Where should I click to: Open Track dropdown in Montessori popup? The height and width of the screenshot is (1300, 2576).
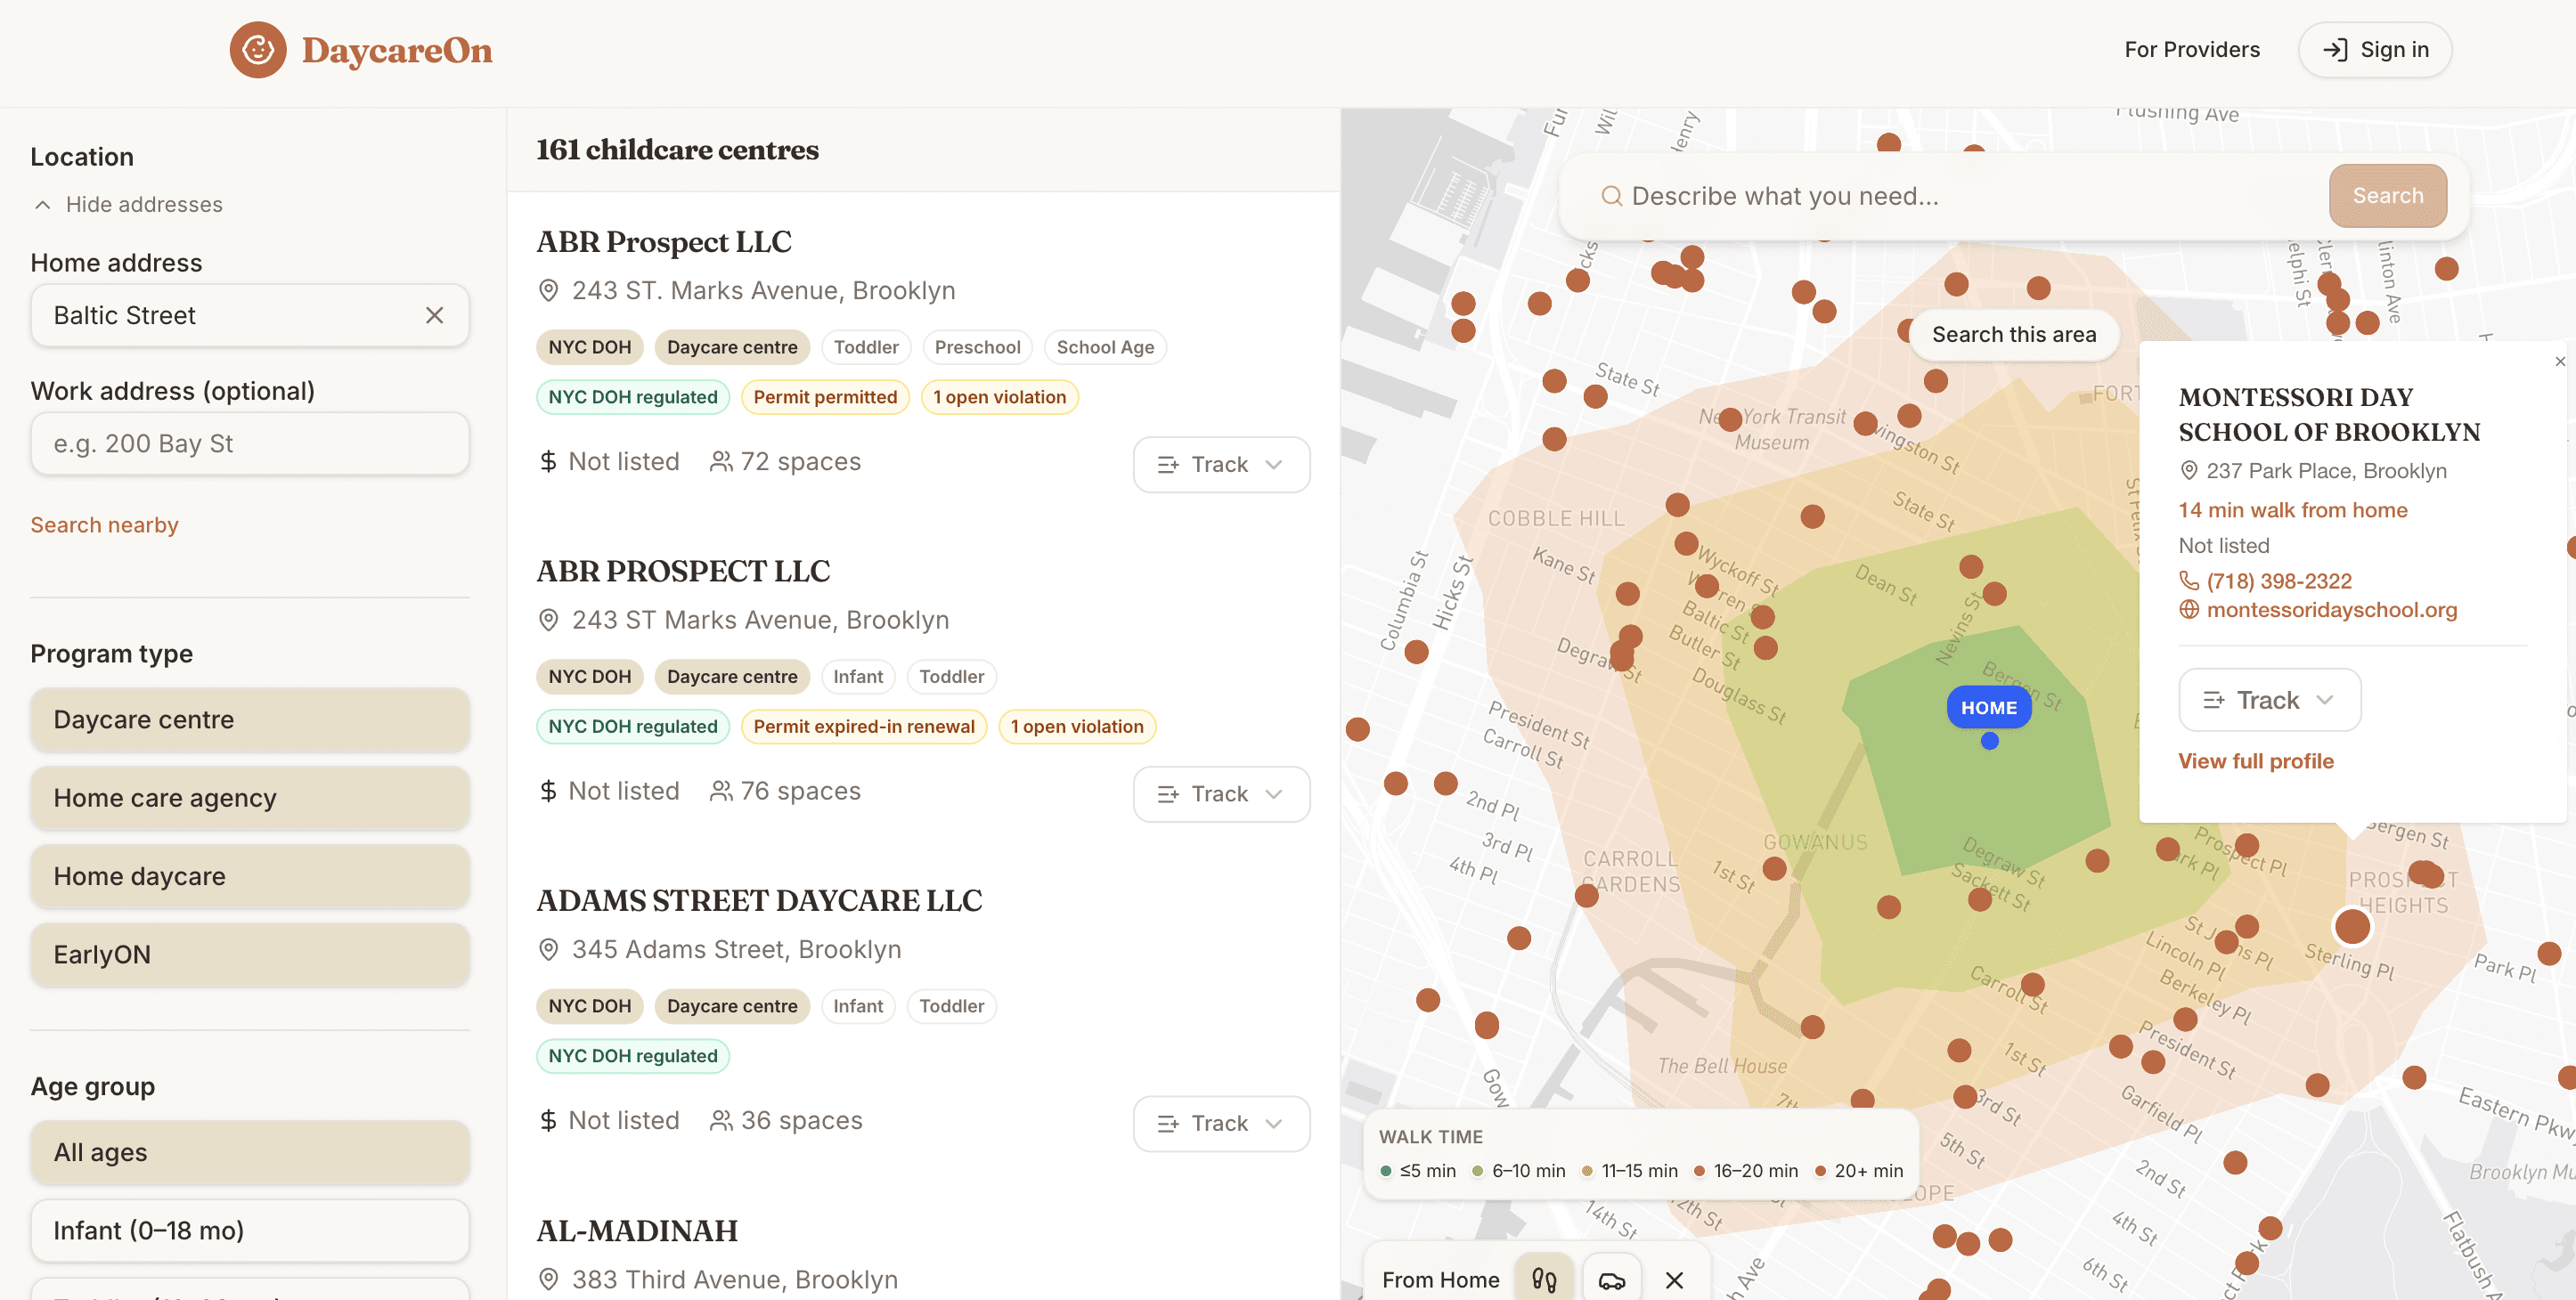(2269, 700)
